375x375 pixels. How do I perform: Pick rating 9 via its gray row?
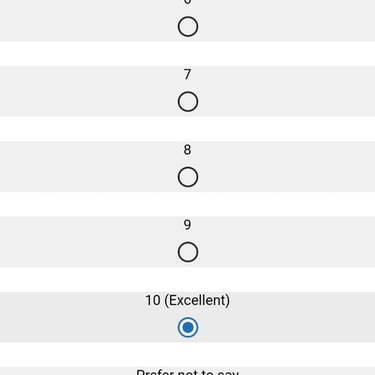point(187,242)
